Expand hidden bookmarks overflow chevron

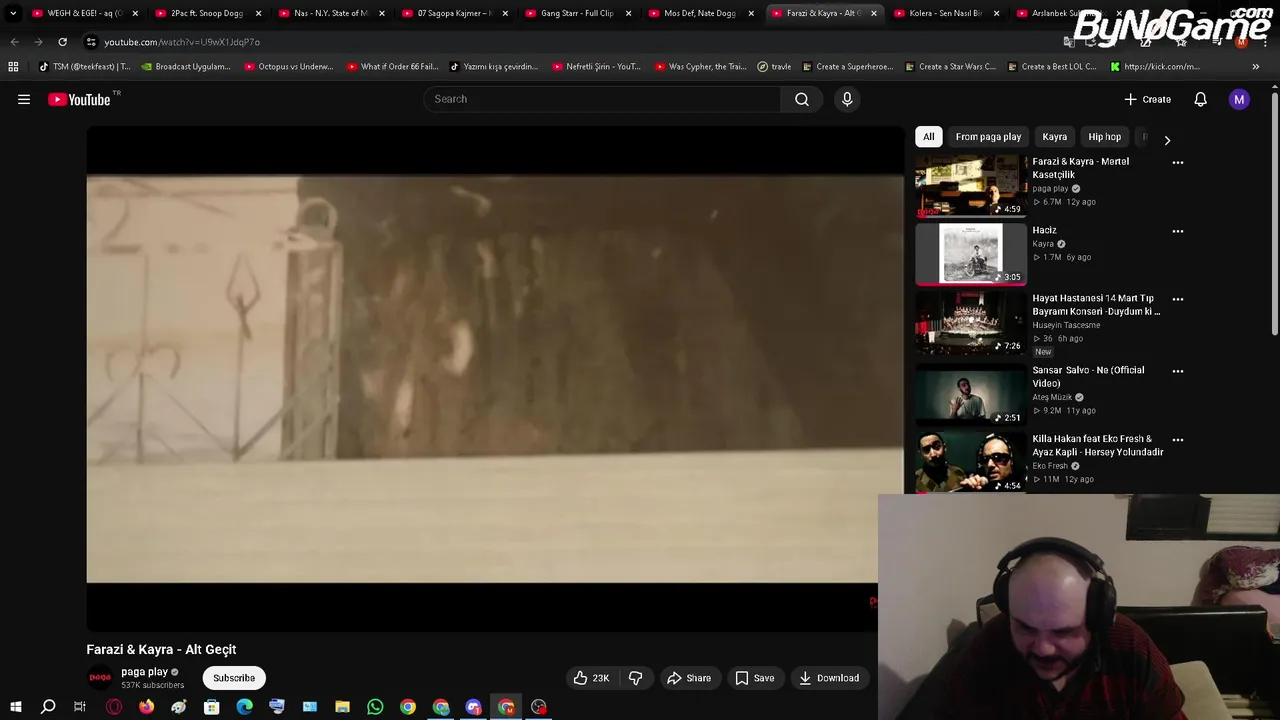tap(1255, 67)
